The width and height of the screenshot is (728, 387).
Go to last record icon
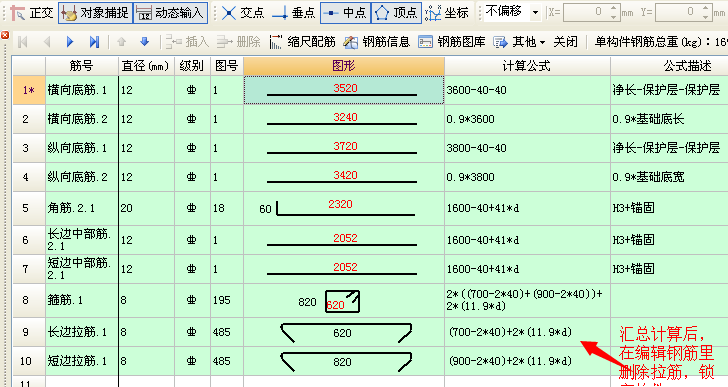pyautogui.click(x=94, y=42)
